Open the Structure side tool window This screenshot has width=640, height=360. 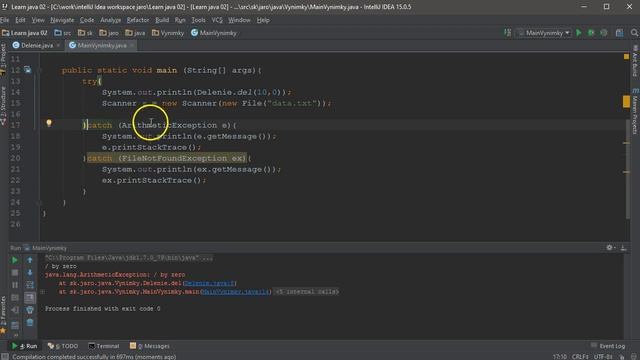click(3, 105)
